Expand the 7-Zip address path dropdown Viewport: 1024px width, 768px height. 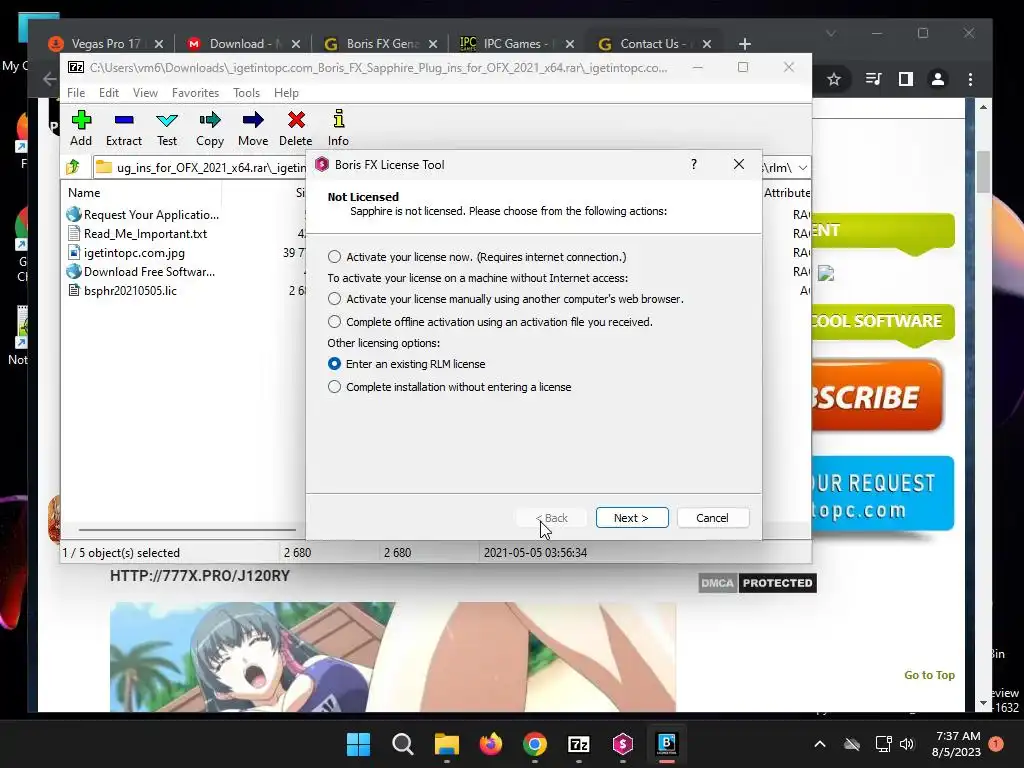pos(803,168)
